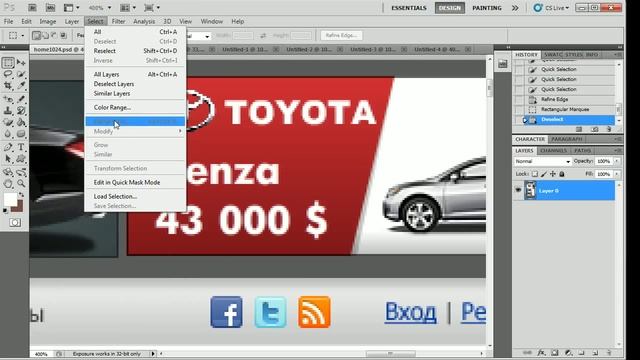Select the Hand tool
Viewport: 640px width, 360px height.
pos(8,184)
